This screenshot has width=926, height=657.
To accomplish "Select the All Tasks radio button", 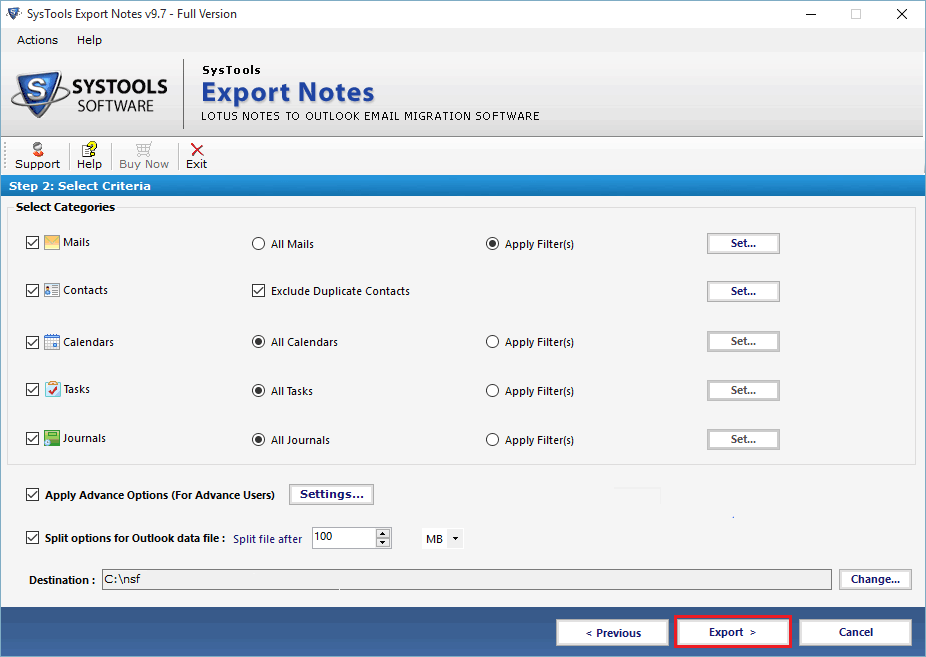I will 258,391.
